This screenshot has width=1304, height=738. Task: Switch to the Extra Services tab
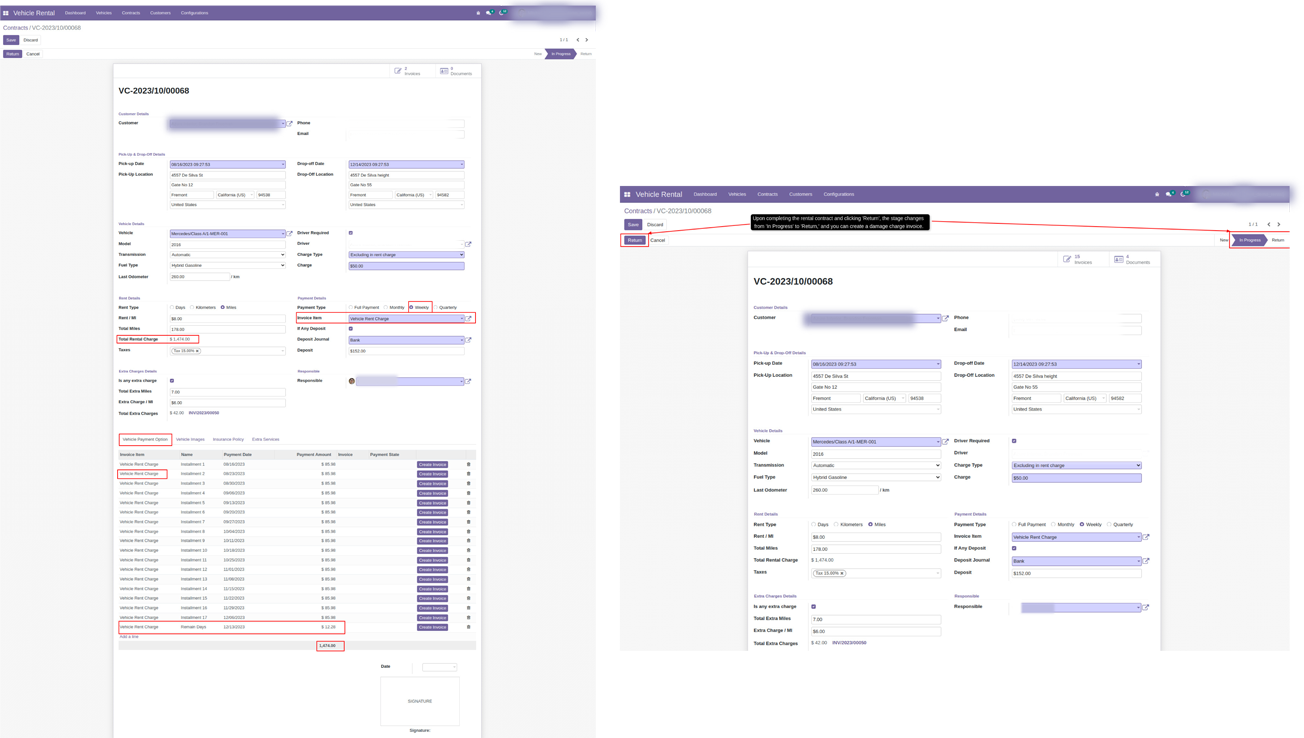[x=266, y=439]
